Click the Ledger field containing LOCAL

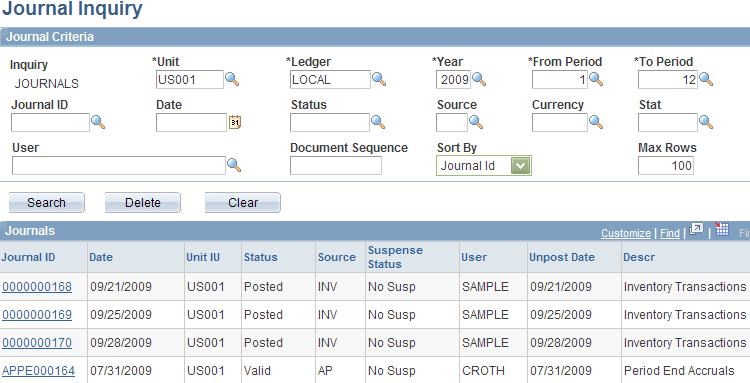click(330, 79)
